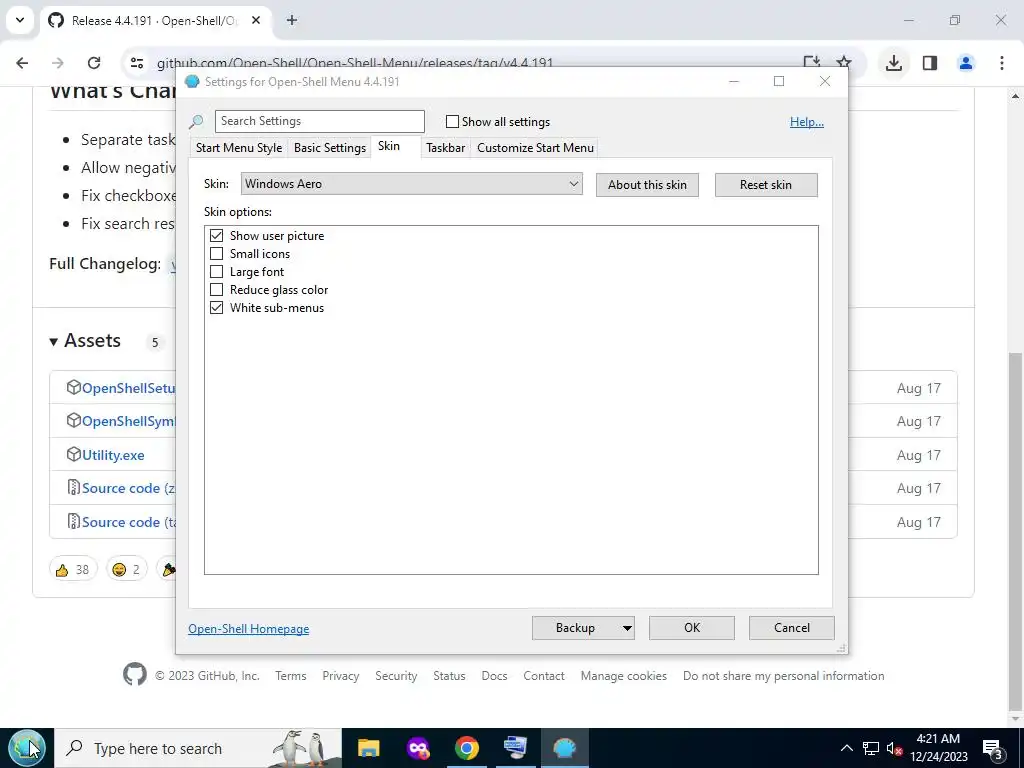Click the muted volume tray icon
Viewport: 1024px width, 768px height.
894,748
